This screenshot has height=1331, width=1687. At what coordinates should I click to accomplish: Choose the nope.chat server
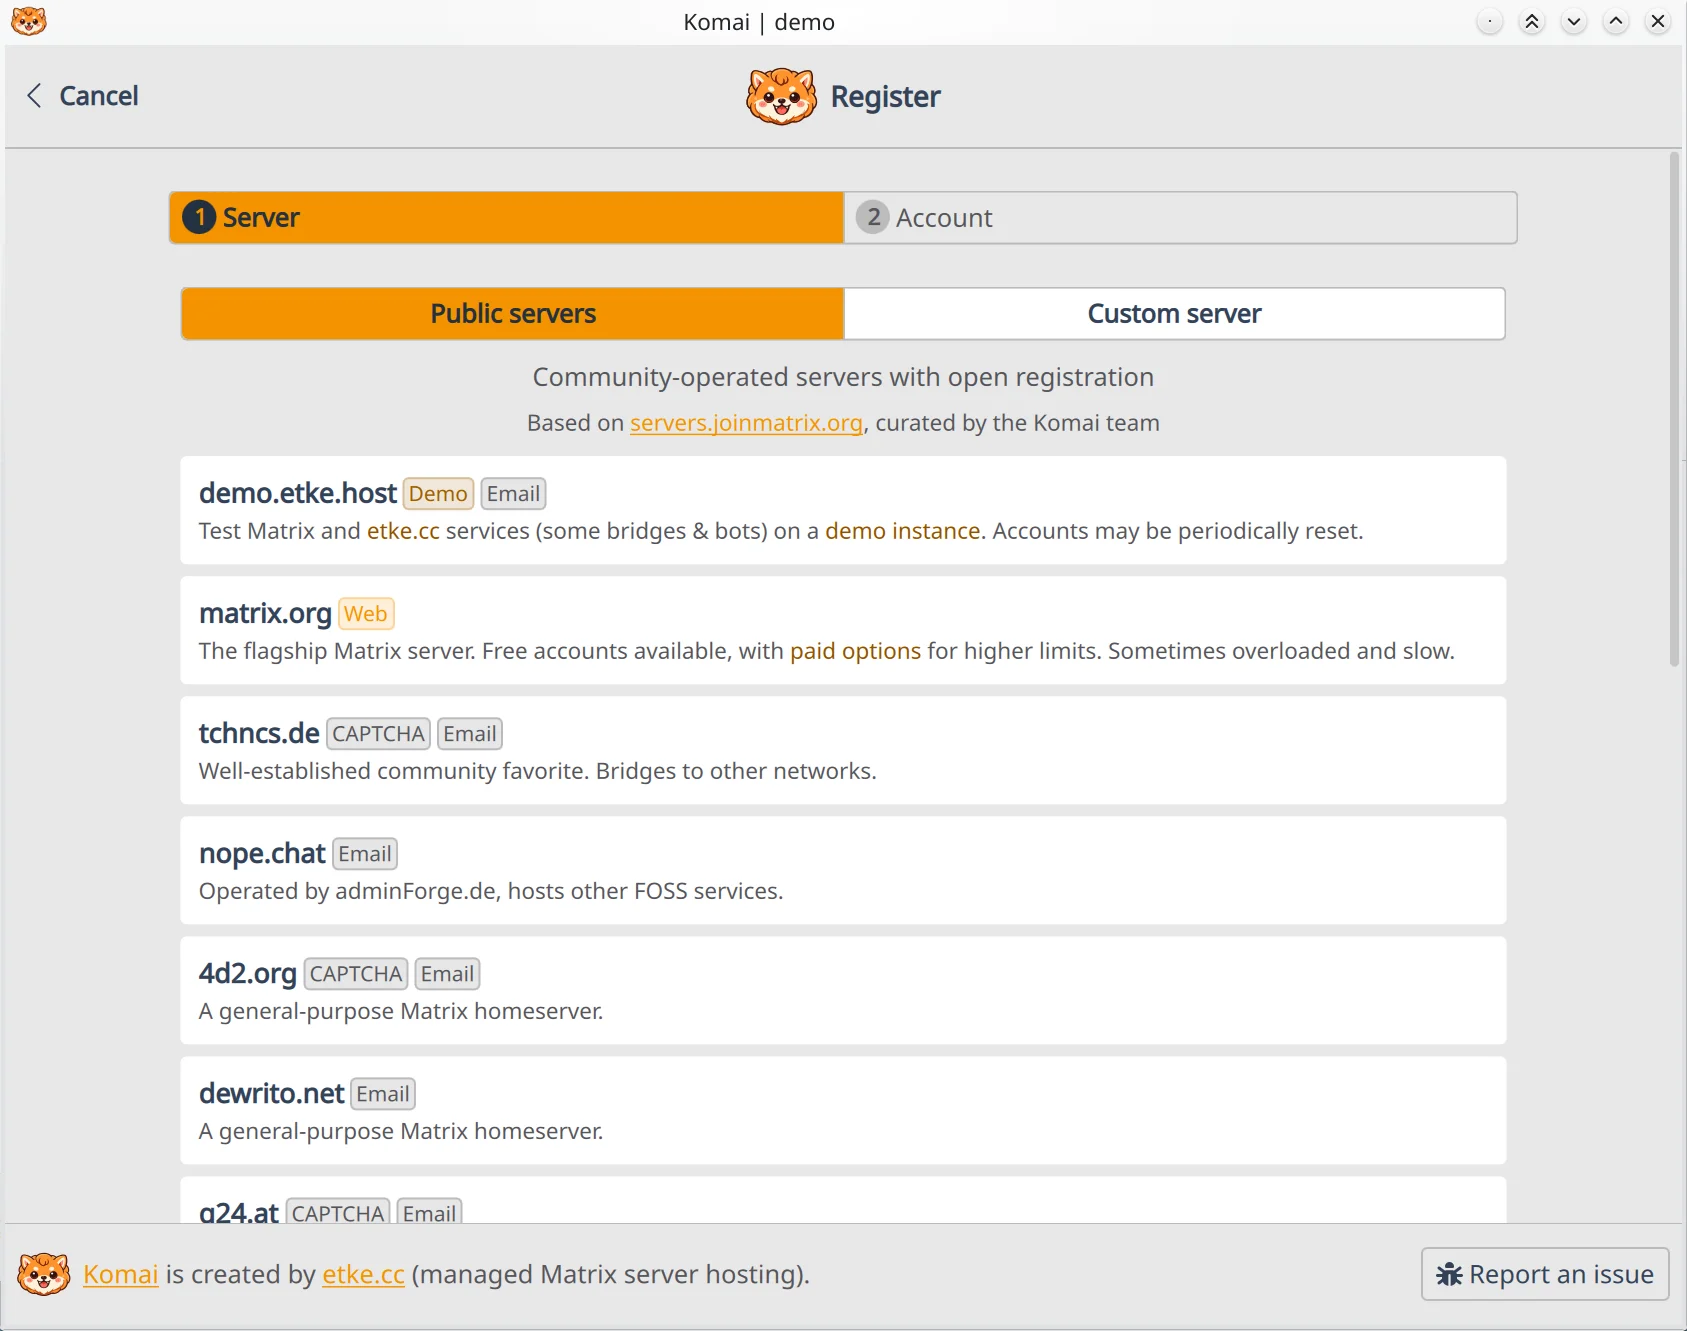[x=843, y=870]
